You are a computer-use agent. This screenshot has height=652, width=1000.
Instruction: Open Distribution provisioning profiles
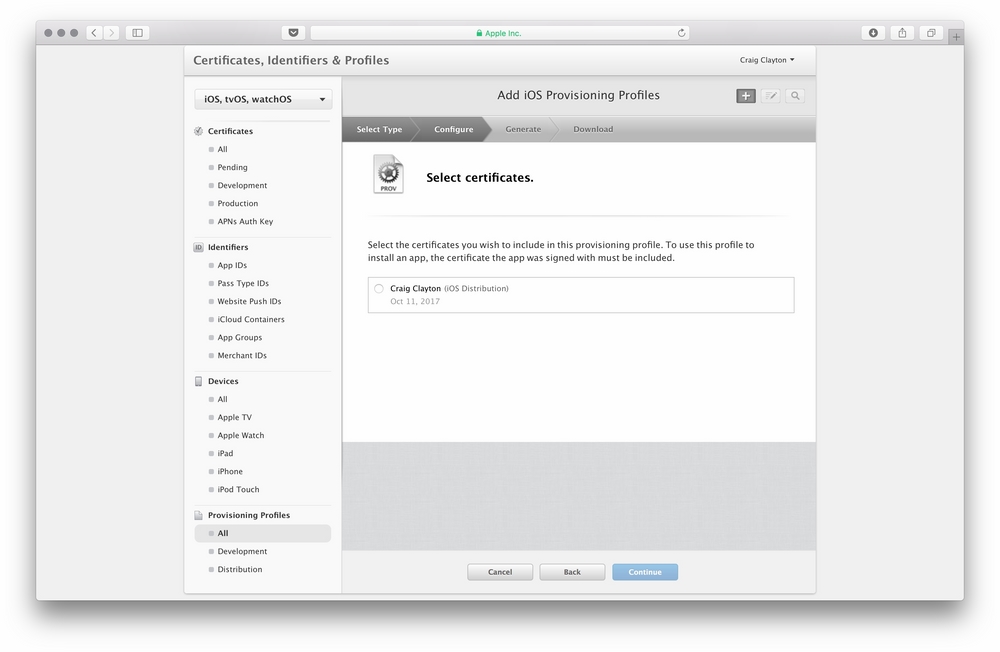pyautogui.click(x=240, y=569)
